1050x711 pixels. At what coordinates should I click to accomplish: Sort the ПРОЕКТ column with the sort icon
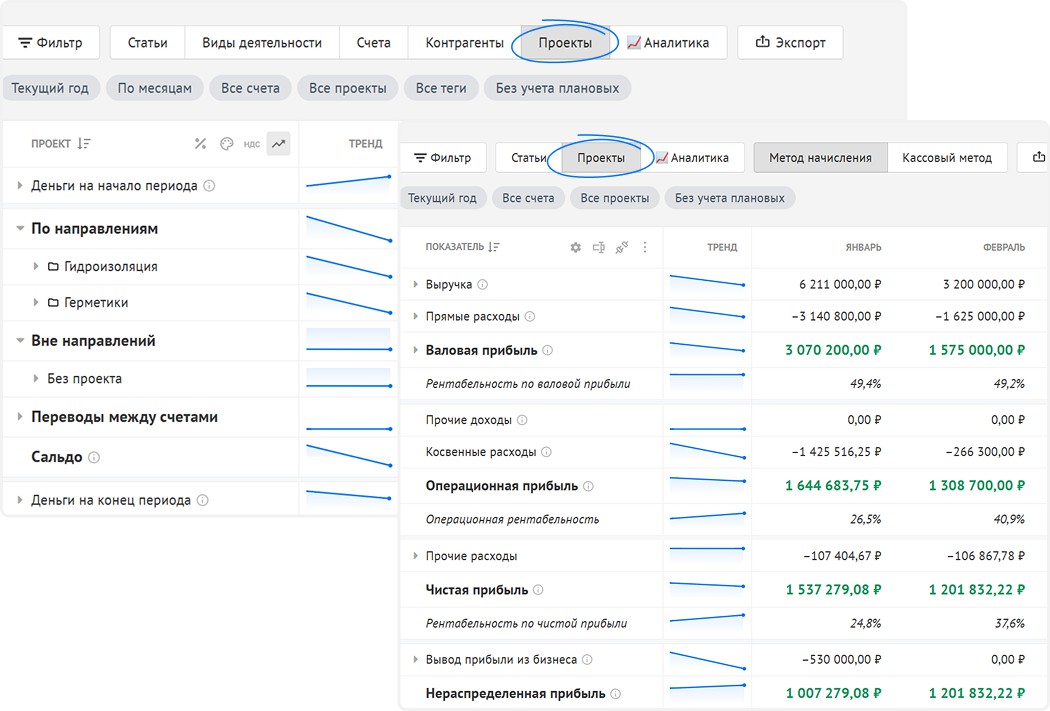(x=84, y=143)
